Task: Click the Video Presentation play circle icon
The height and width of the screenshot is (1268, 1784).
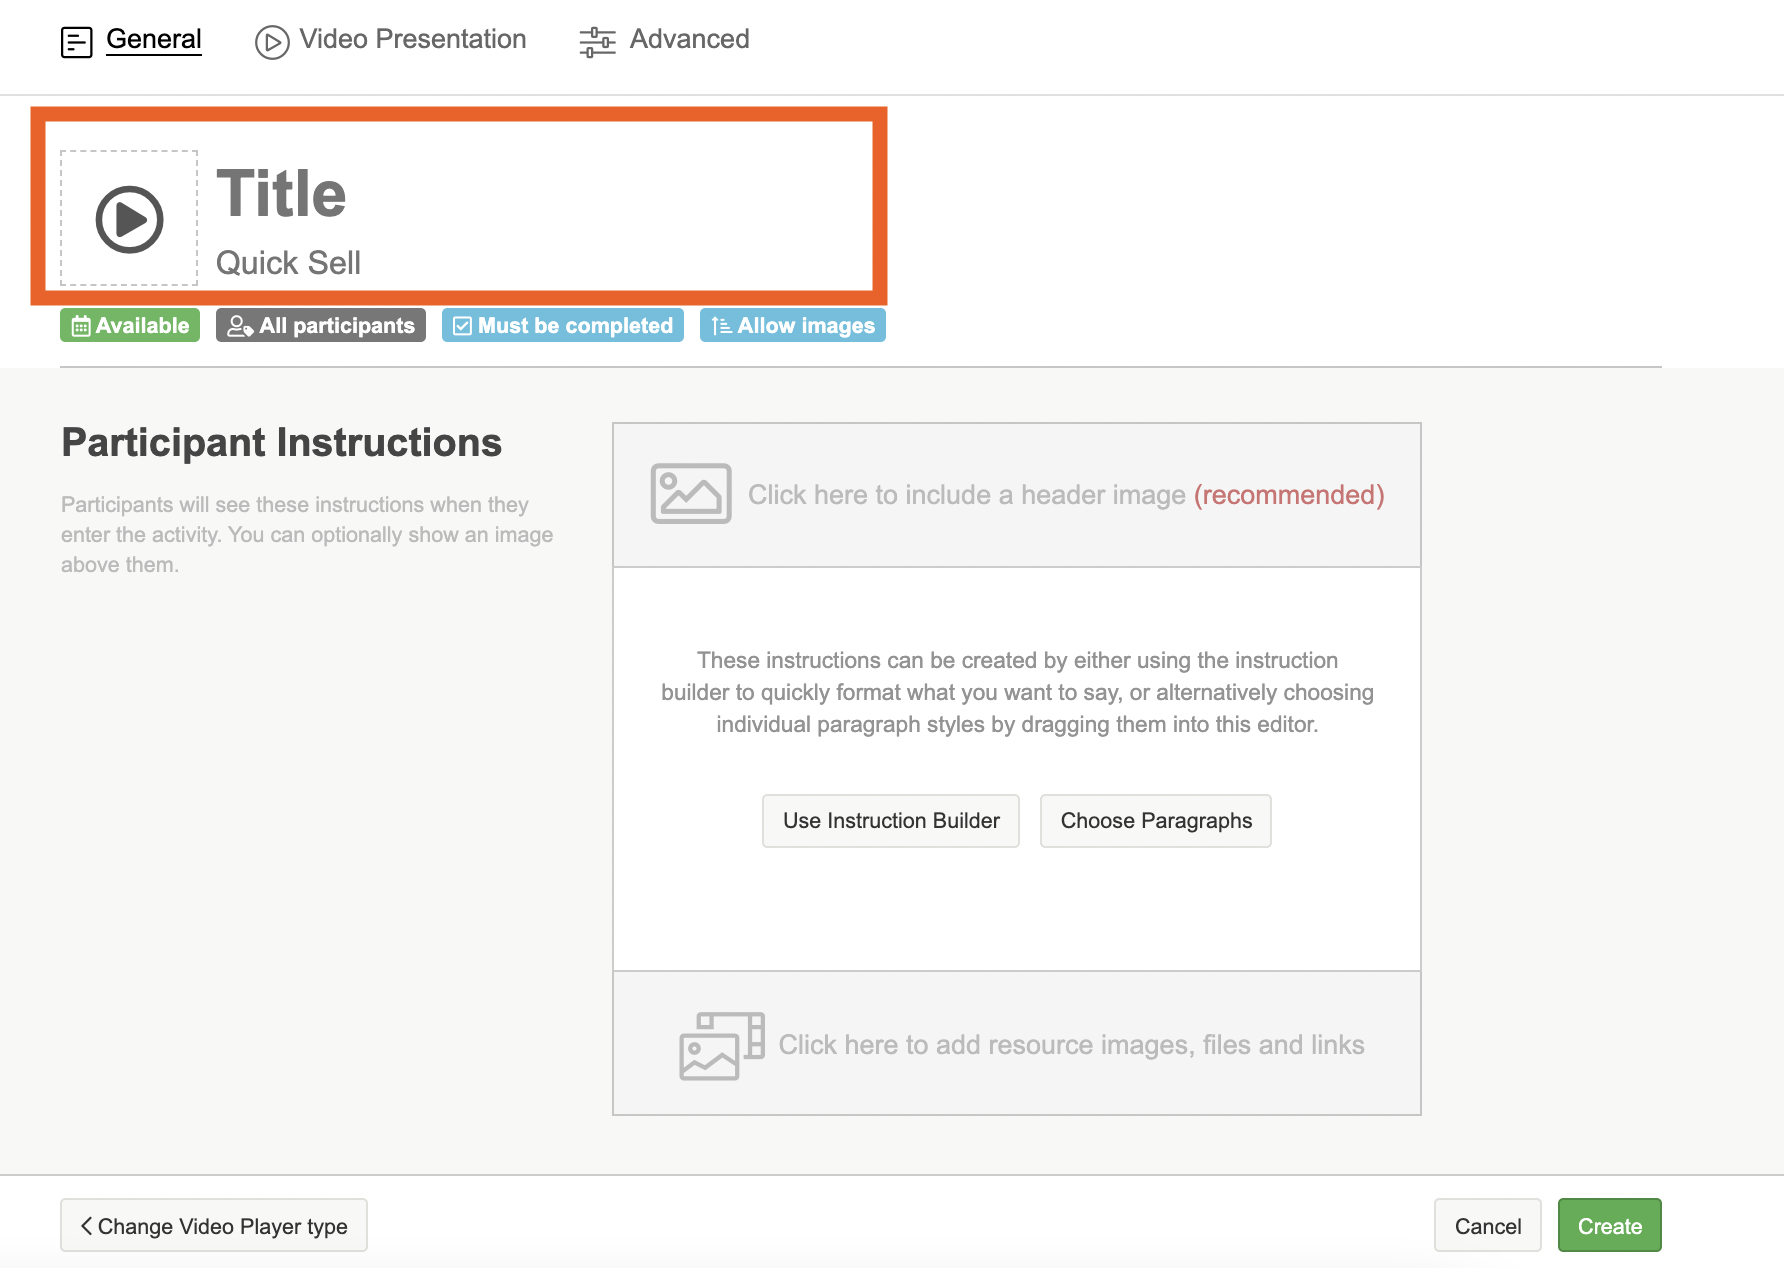Action: point(271,42)
